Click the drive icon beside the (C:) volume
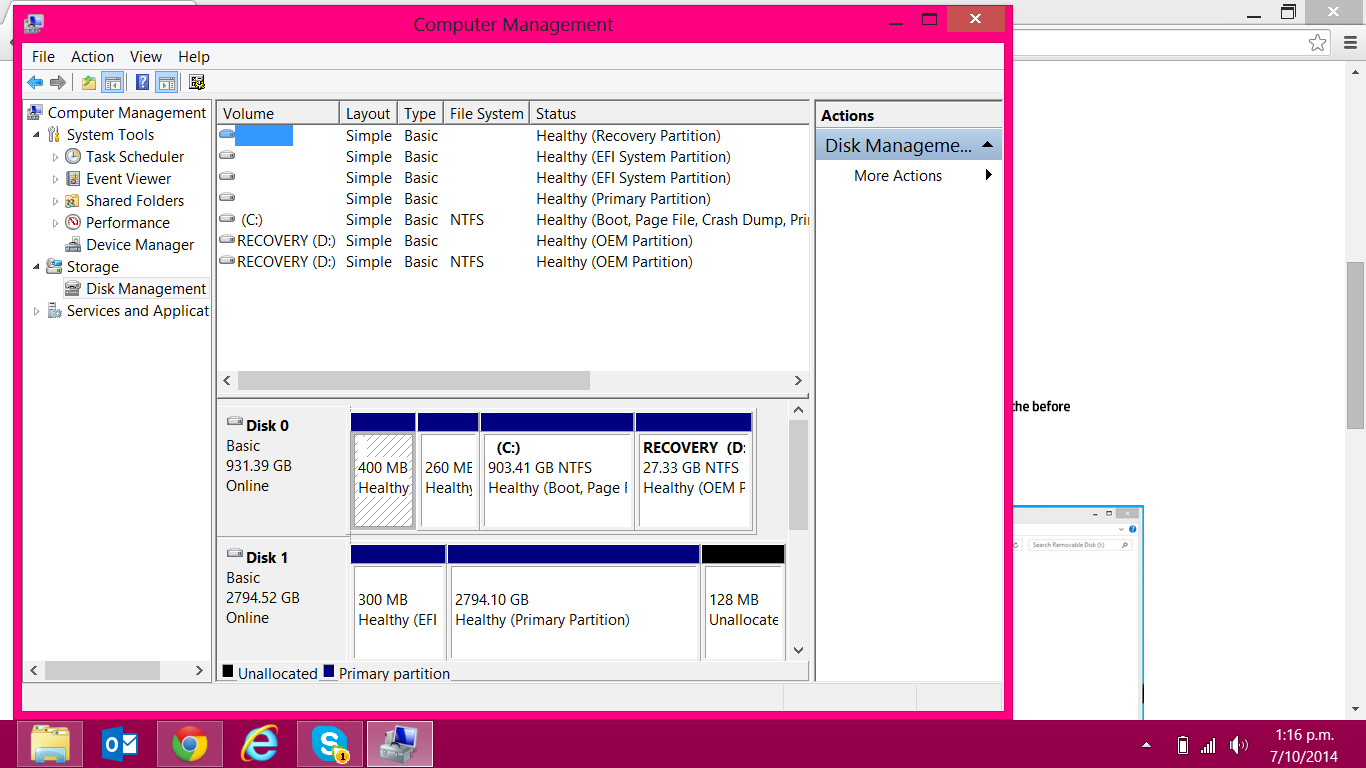Viewport: 1366px width, 768px height. pyautogui.click(x=227, y=220)
